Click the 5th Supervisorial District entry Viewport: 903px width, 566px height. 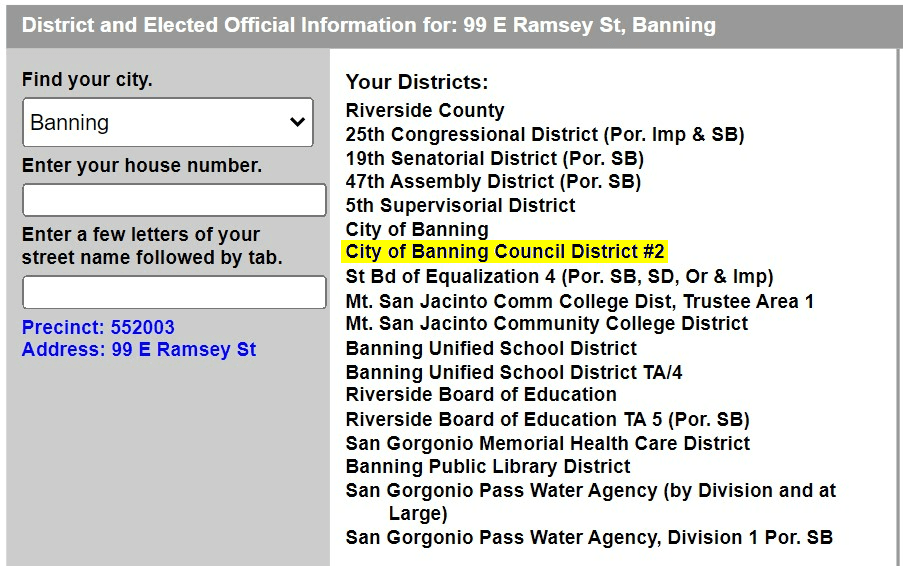(460, 205)
